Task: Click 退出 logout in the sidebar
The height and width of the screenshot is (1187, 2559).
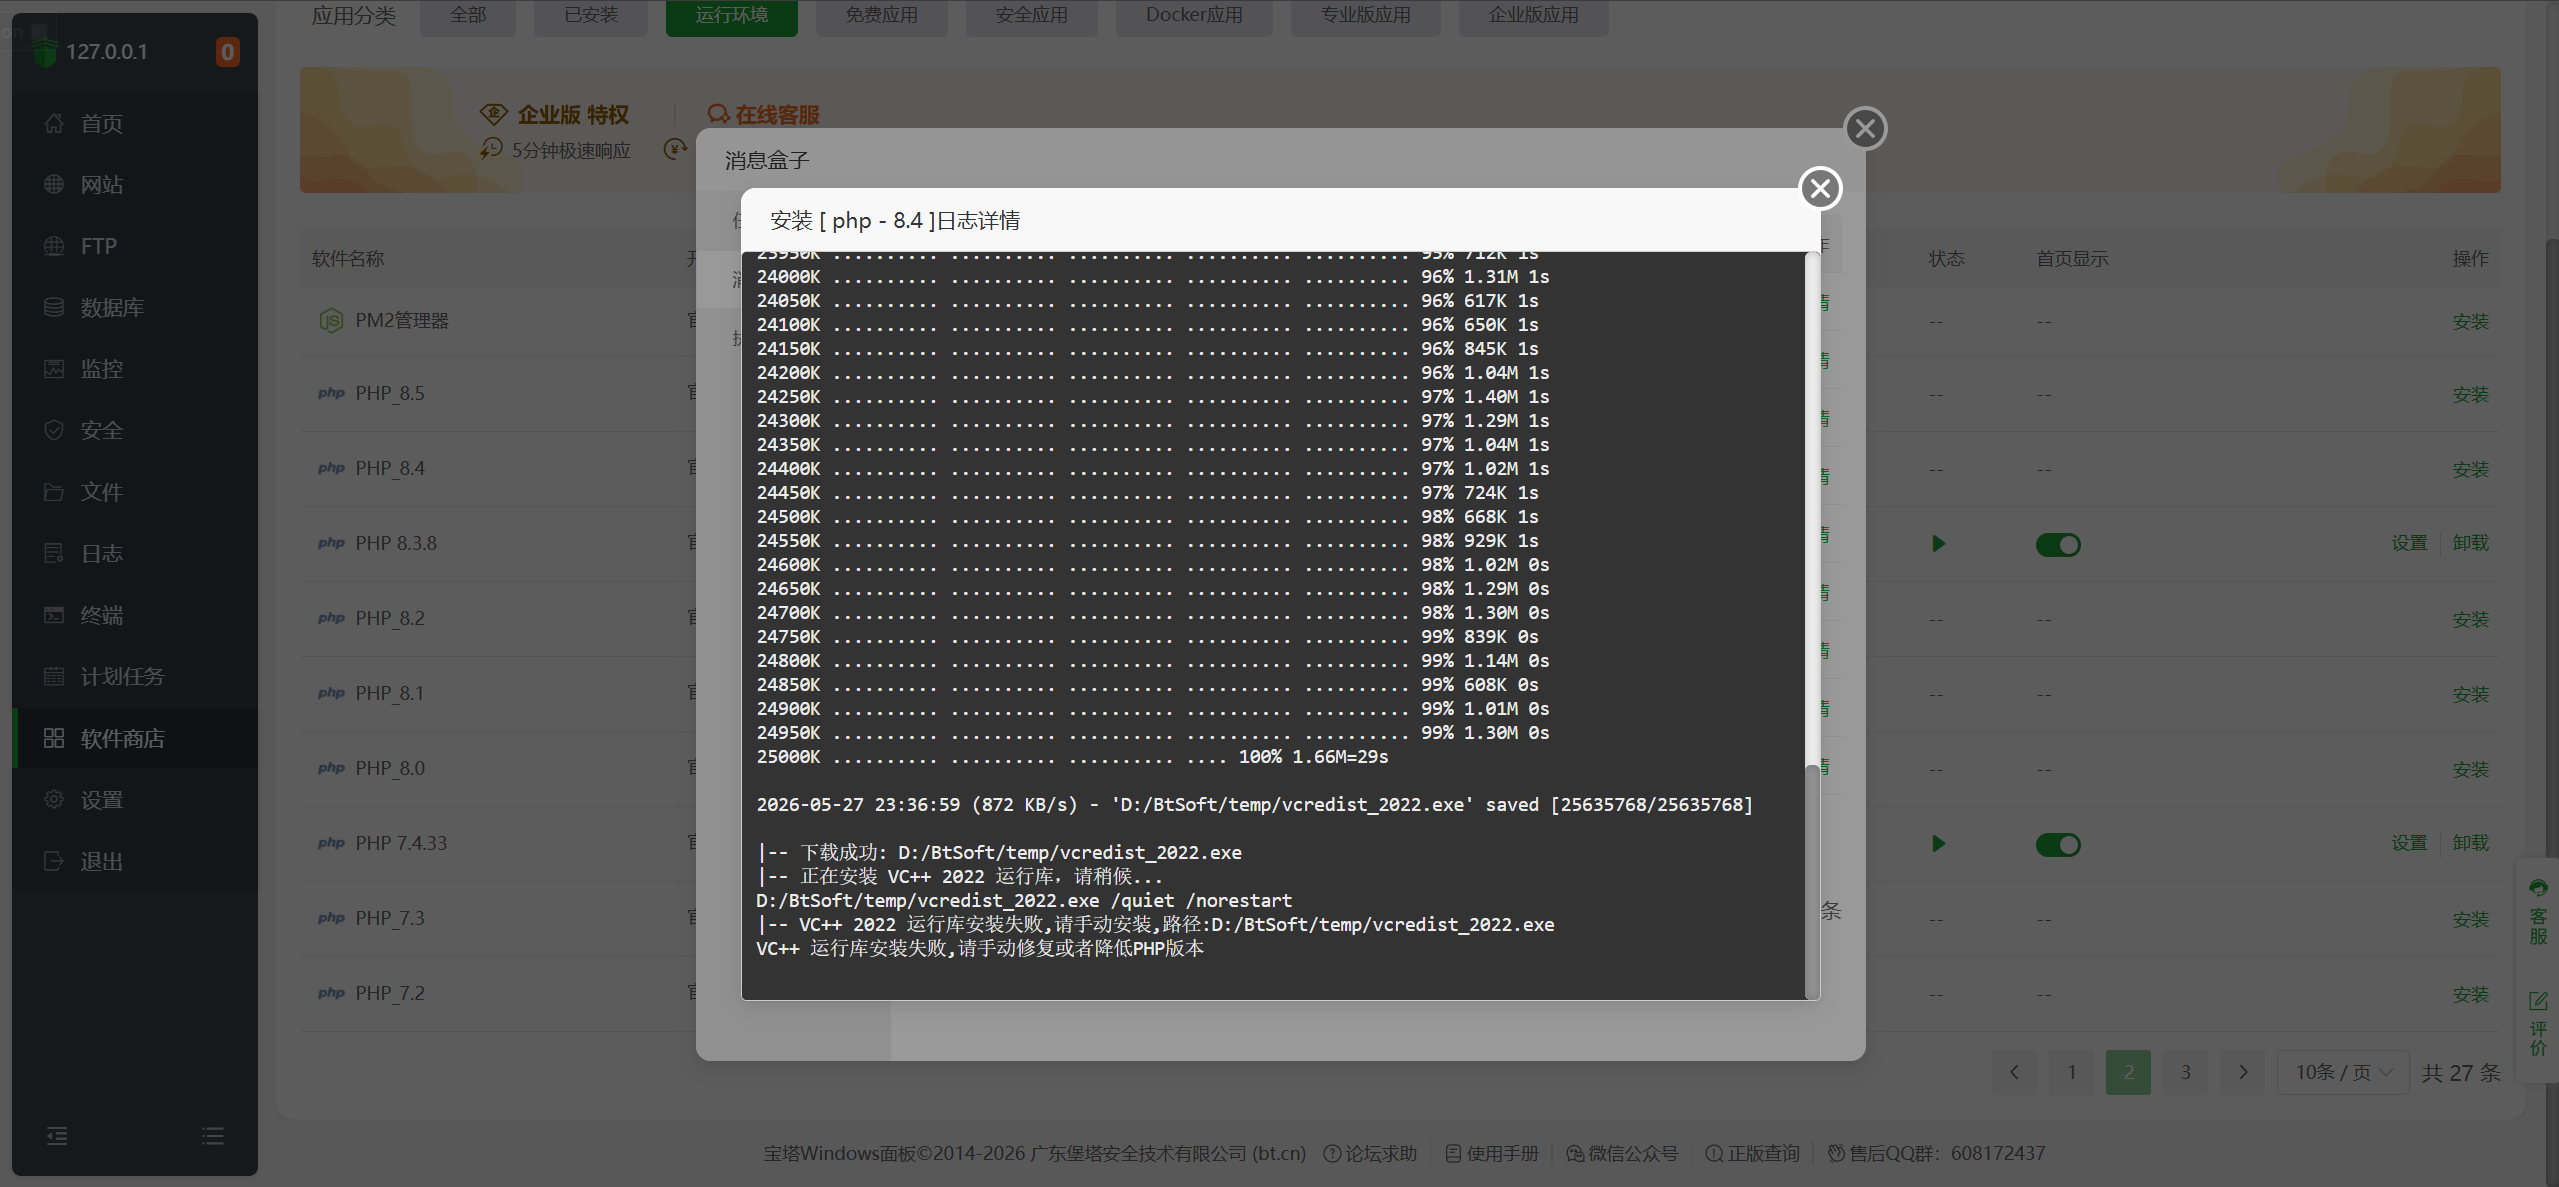Action: [135, 861]
